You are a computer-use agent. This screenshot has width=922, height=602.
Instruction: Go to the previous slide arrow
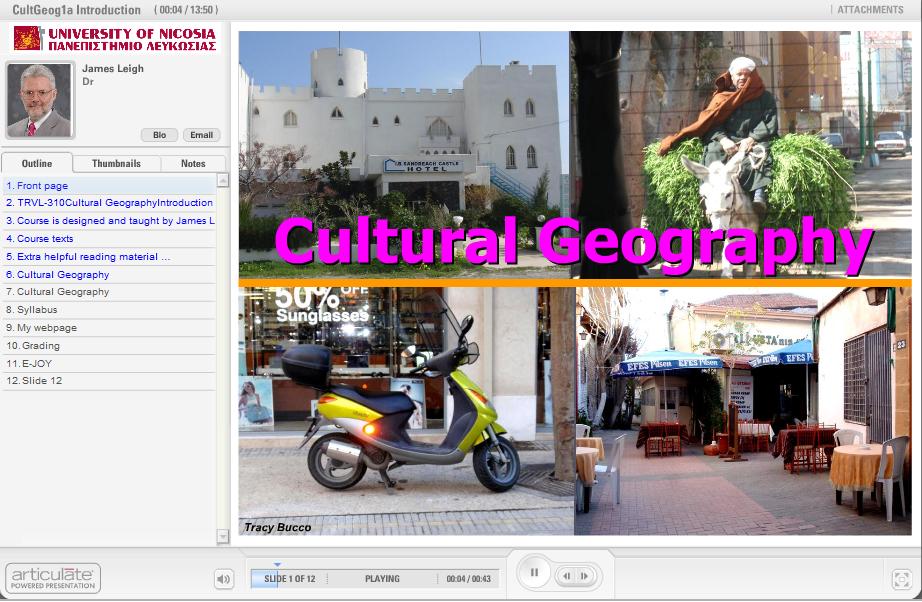[566, 576]
